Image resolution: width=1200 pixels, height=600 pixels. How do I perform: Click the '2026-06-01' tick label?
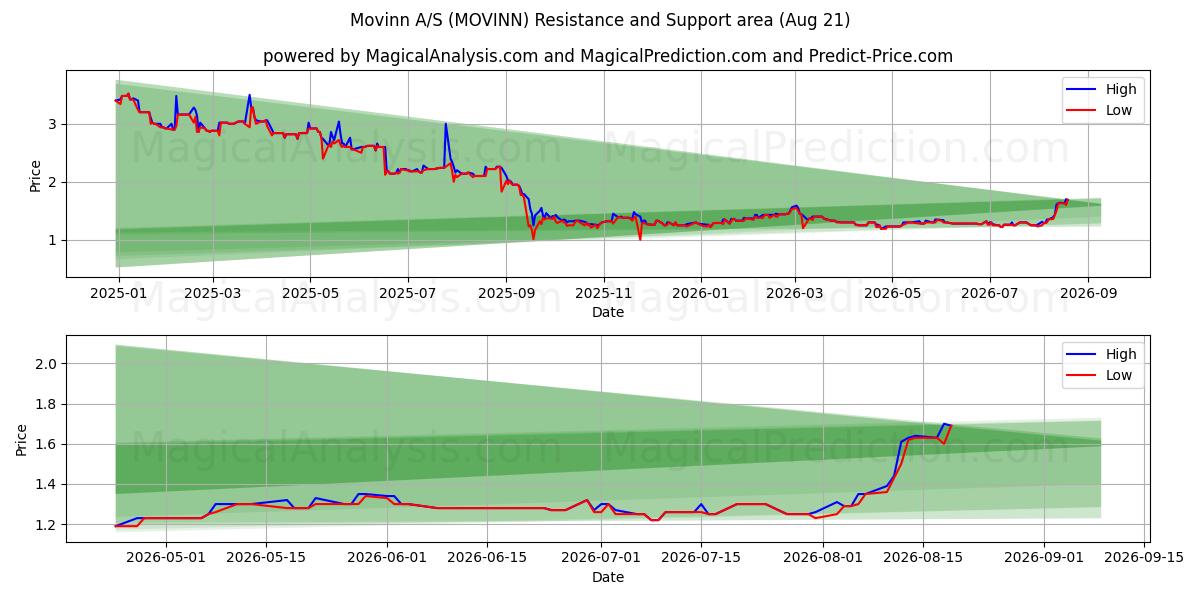(388, 558)
